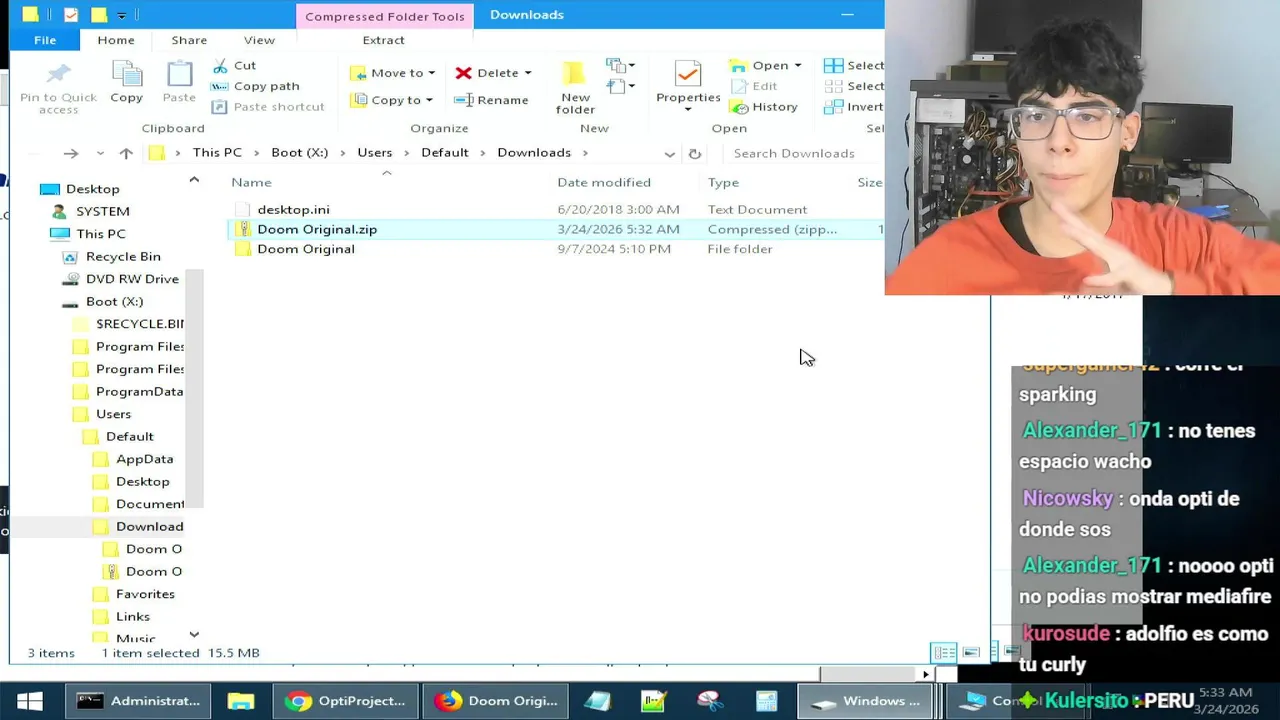Image resolution: width=1280 pixels, height=720 pixels.
Task: Switch to the View ribbon tab
Action: click(259, 40)
